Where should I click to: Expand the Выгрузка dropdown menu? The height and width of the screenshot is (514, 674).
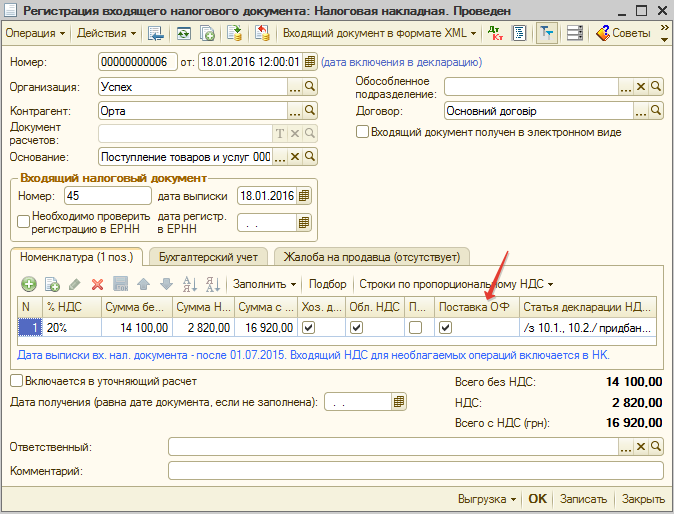click(x=486, y=499)
